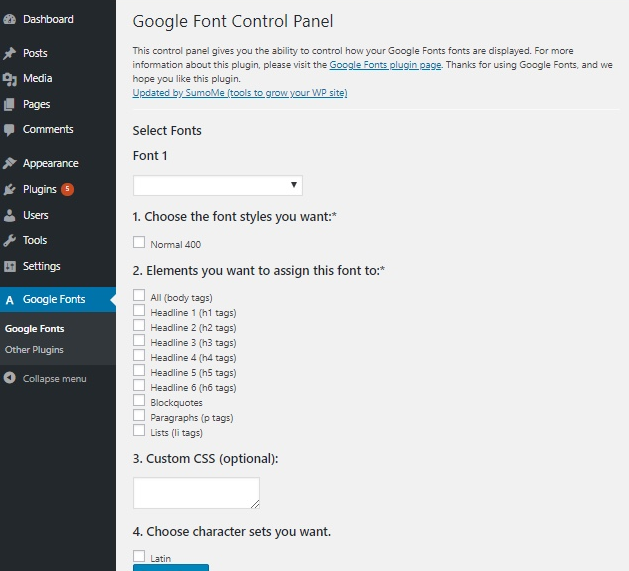
Task: Tick the Blockquotes checkbox
Action: (x=139, y=400)
